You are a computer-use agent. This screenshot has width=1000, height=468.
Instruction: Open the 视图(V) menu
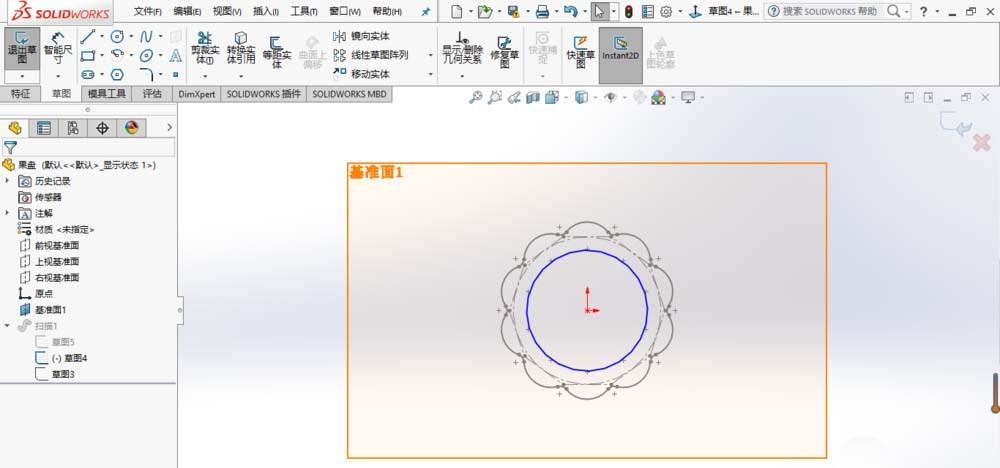[226, 11]
